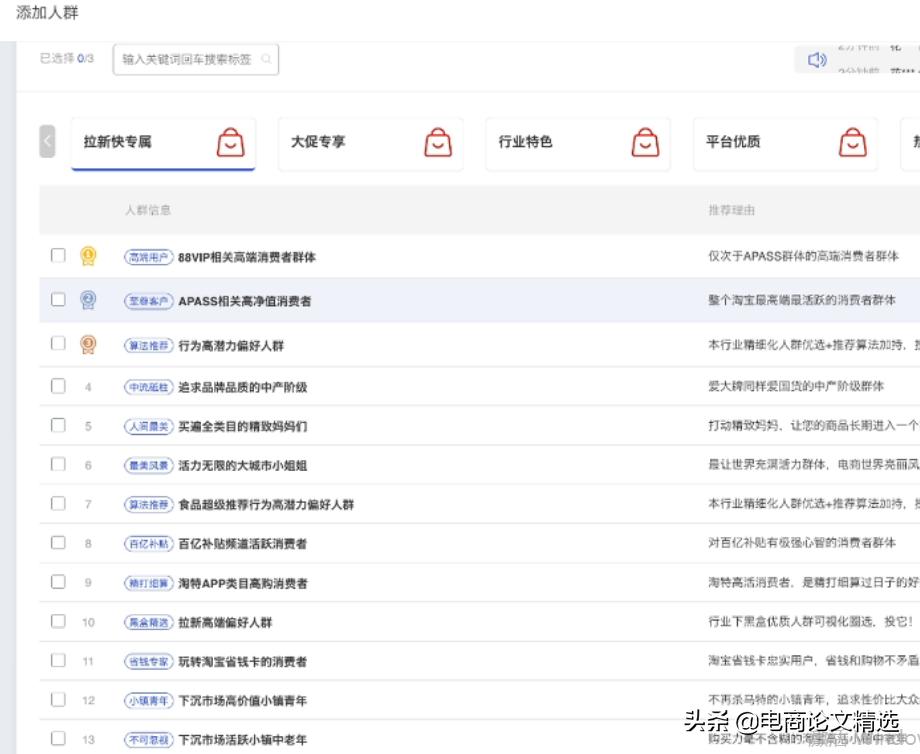This screenshot has height=754, width=920.
Task: Click the shopping bag icon on 平台优质 tab
Action: pos(852,142)
